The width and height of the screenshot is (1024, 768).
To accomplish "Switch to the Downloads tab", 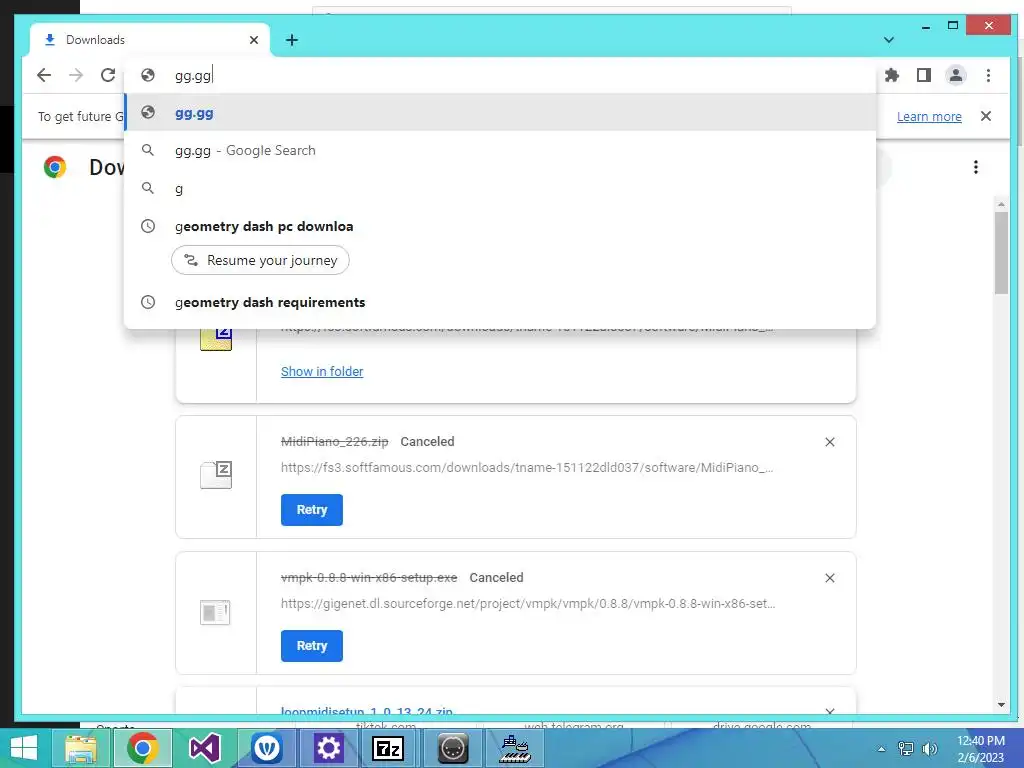I will 150,40.
